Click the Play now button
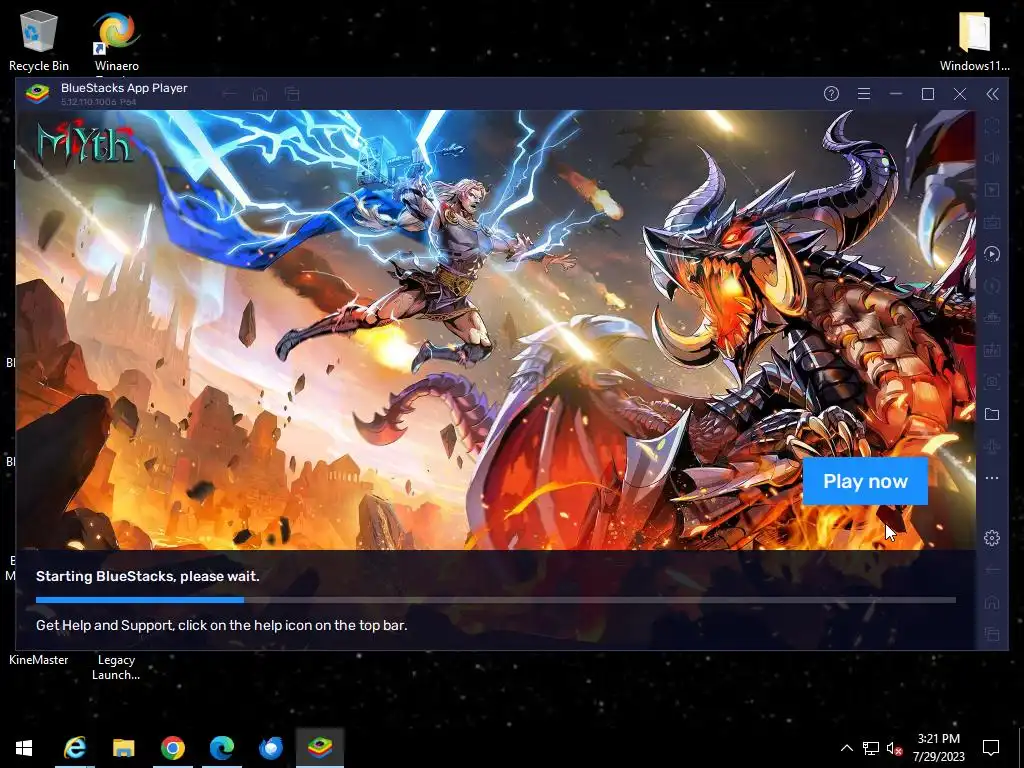Image resolution: width=1024 pixels, height=768 pixels. (x=865, y=481)
